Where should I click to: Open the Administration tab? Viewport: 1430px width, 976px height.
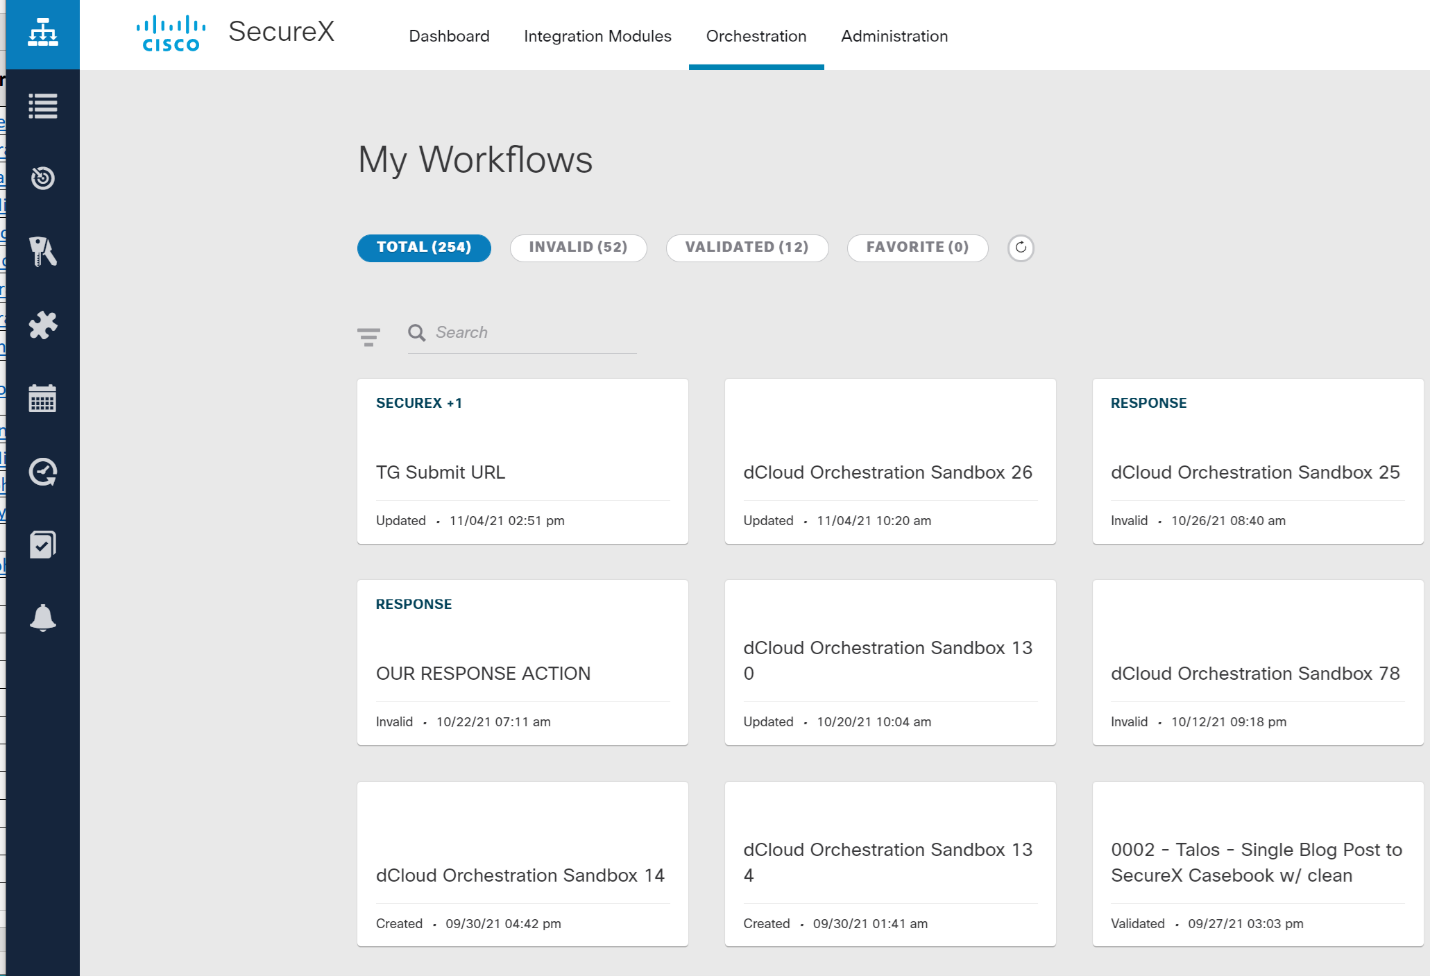pos(894,36)
